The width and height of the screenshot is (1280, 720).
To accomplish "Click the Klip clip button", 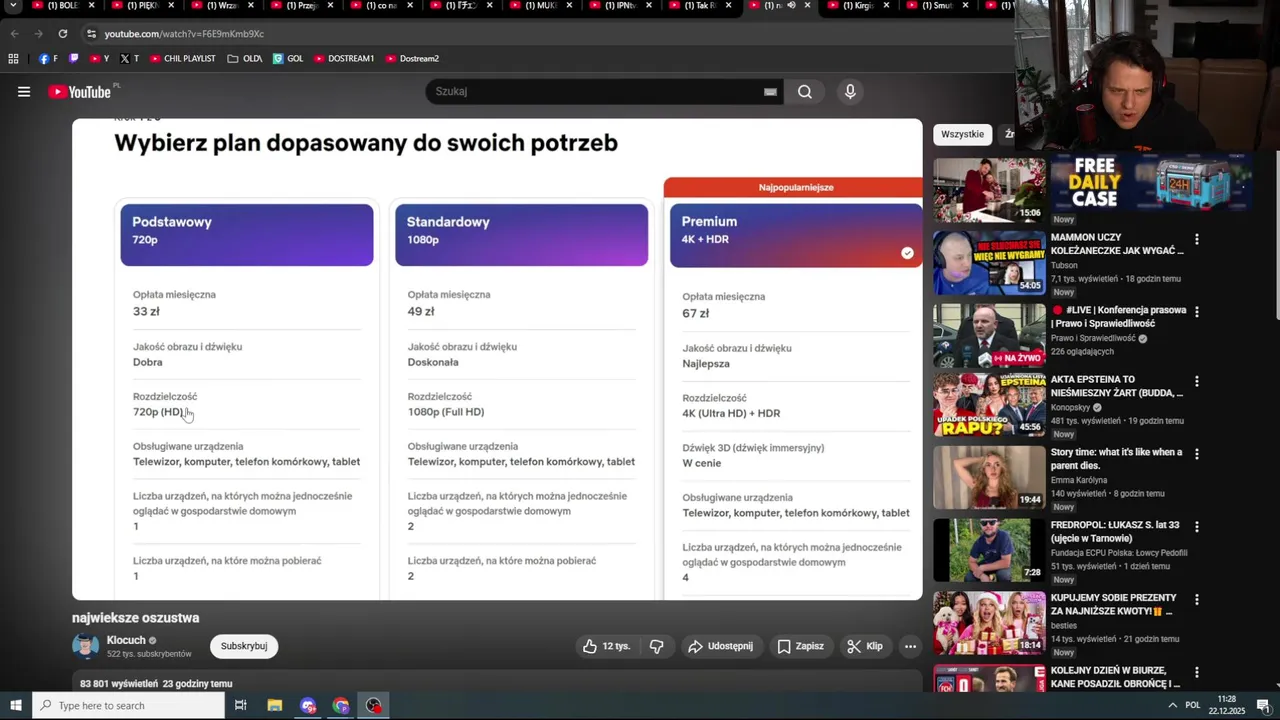I will [865, 646].
